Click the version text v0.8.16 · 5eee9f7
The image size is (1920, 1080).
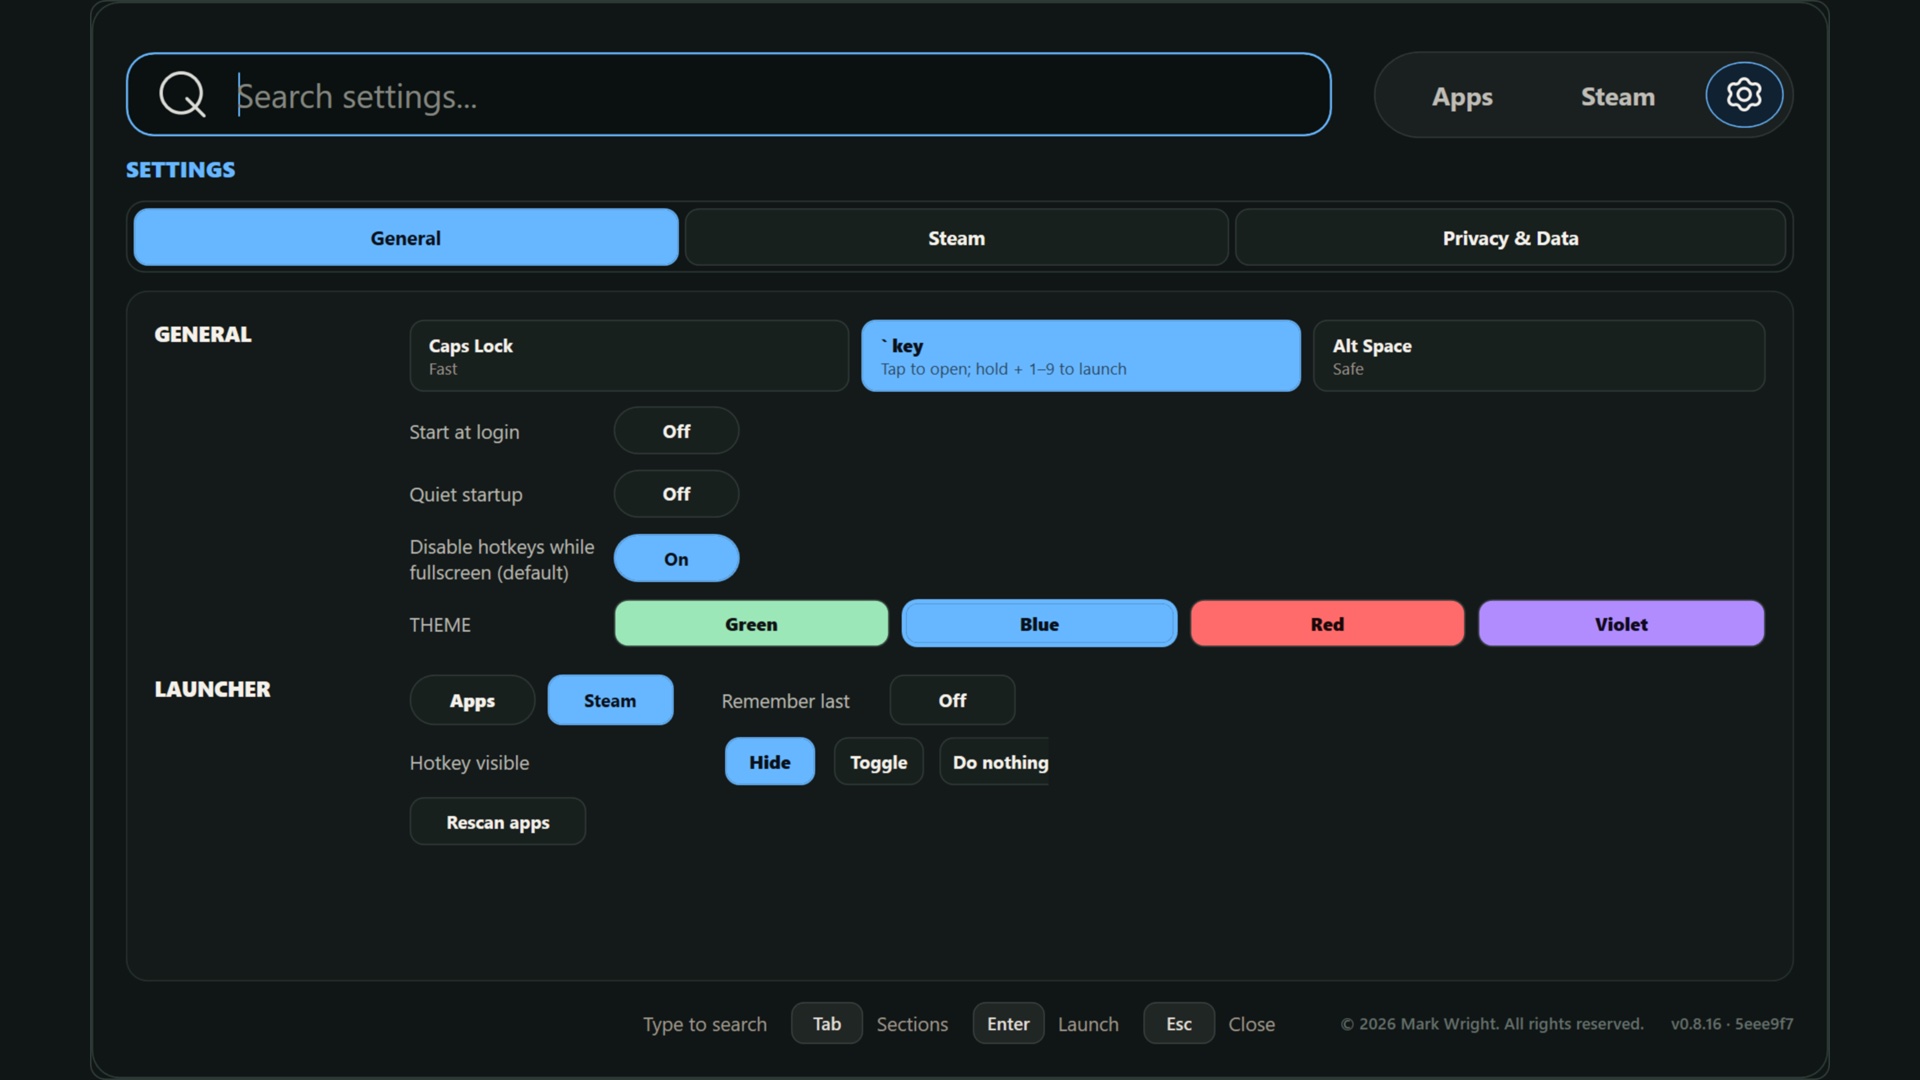(x=1732, y=1024)
